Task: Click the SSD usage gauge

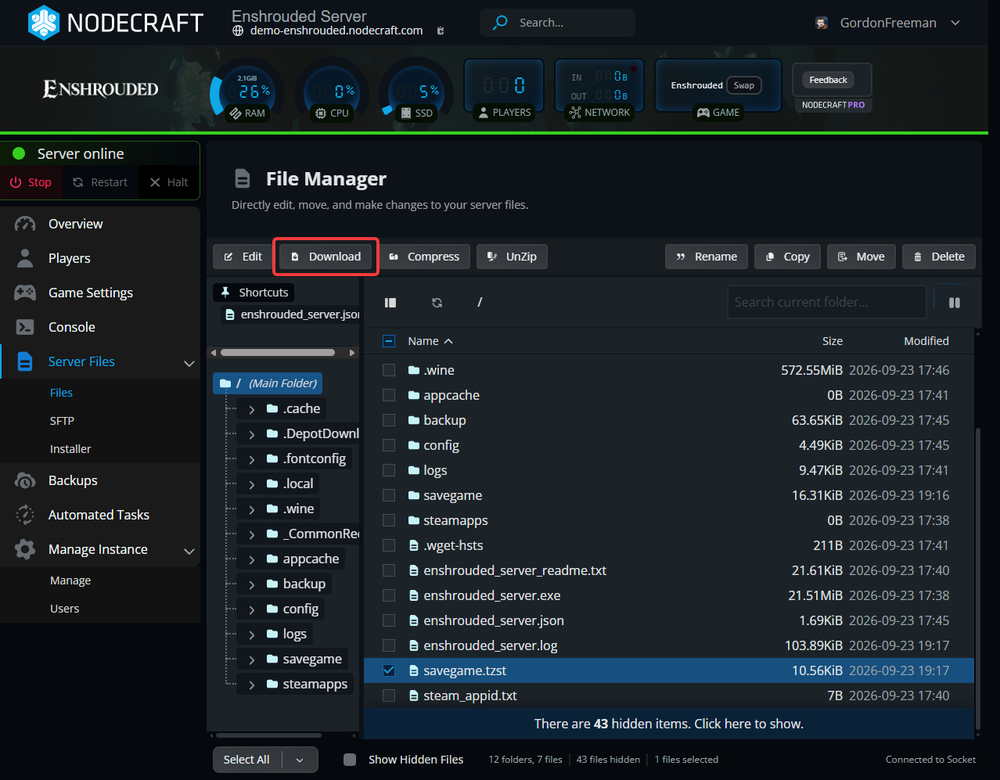Action: [x=416, y=92]
